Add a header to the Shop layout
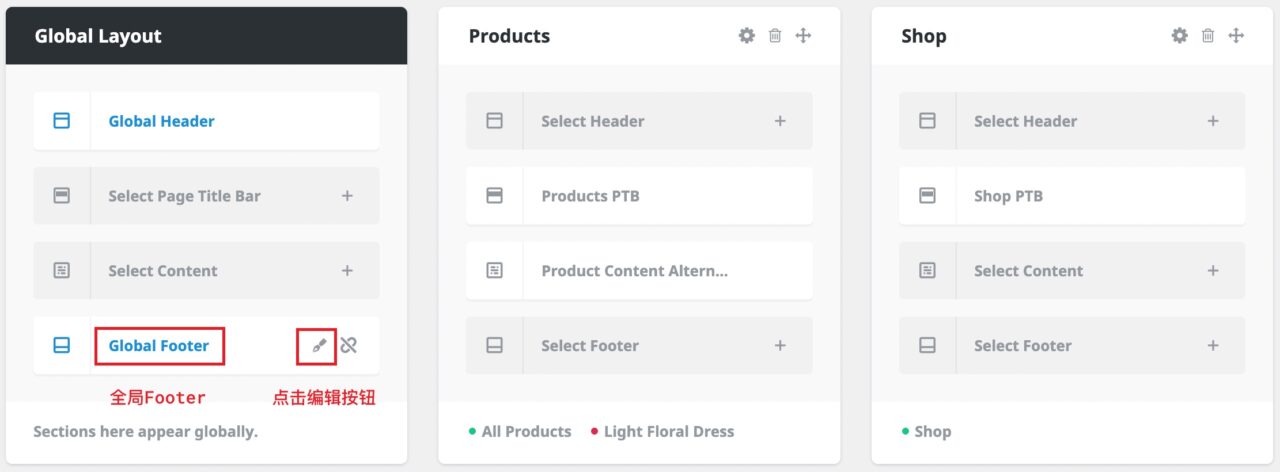 (x=1213, y=121)
